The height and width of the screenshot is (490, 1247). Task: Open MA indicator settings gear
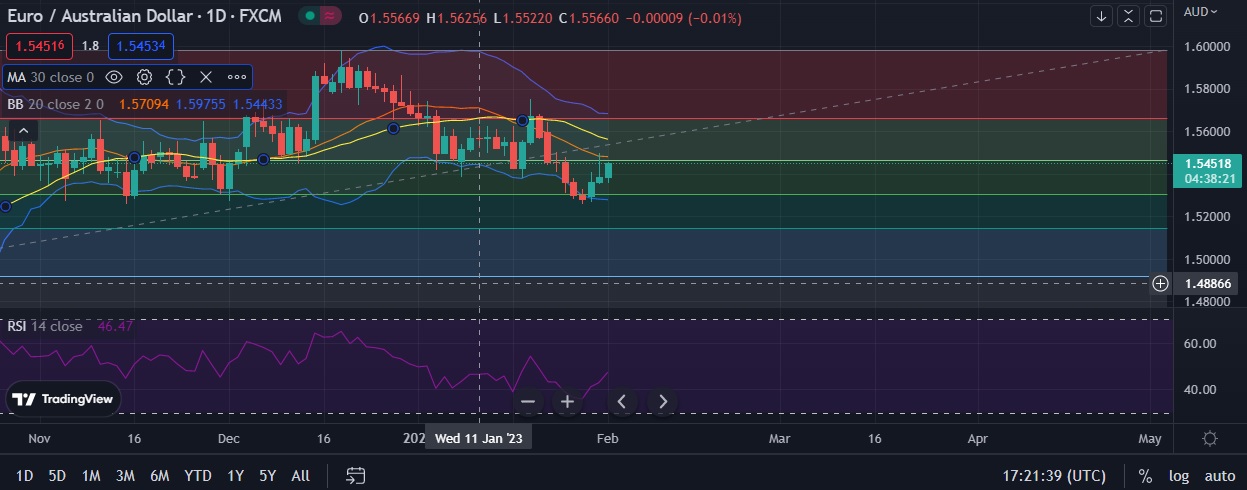coord(145,77)
